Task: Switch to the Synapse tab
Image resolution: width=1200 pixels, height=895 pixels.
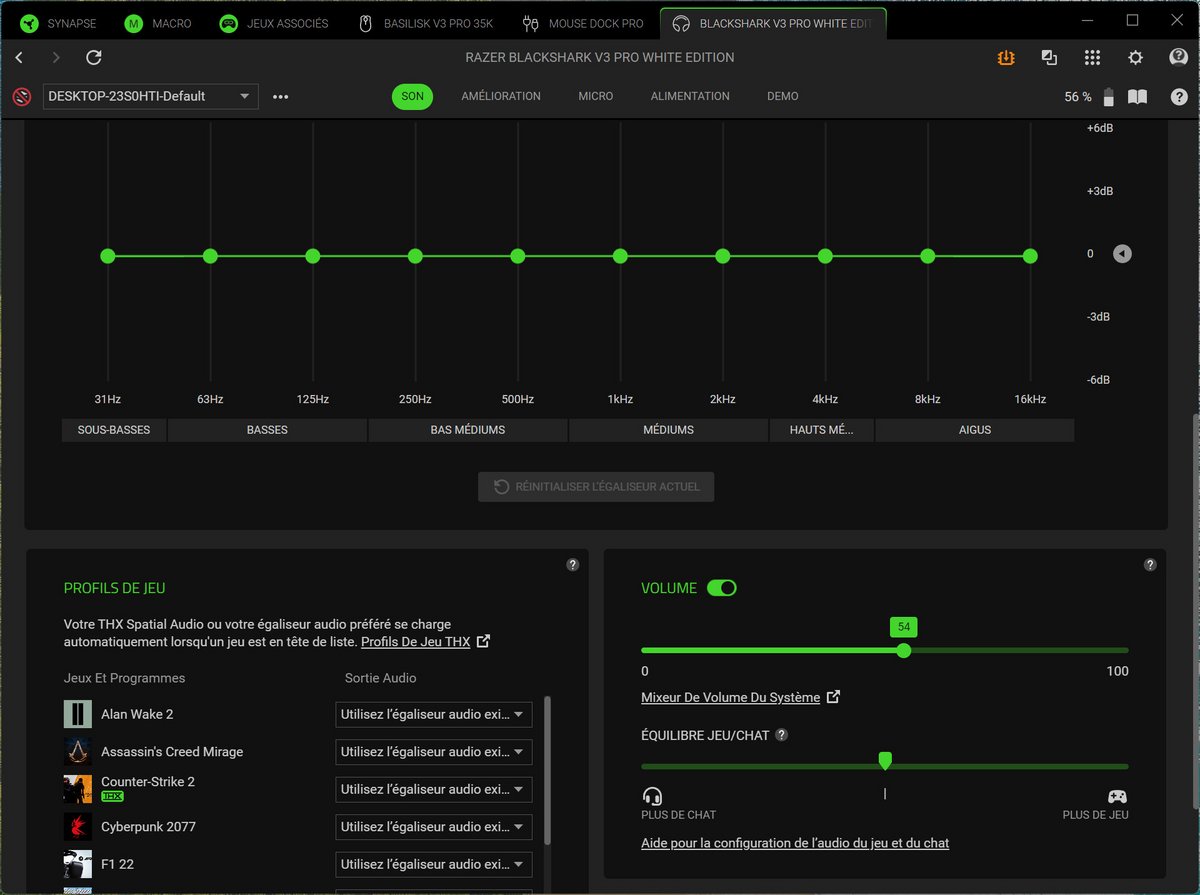Action: click(59, 23)
